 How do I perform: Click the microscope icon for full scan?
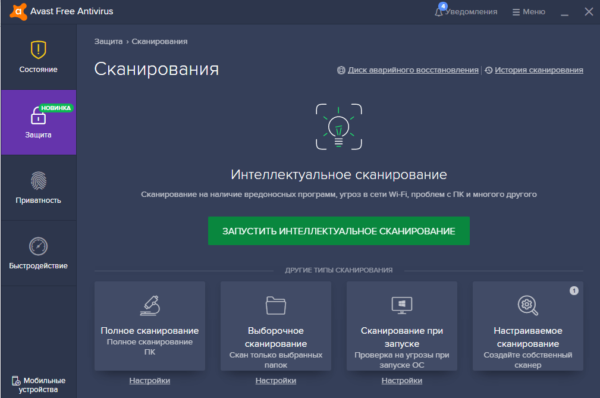point(150,305)
